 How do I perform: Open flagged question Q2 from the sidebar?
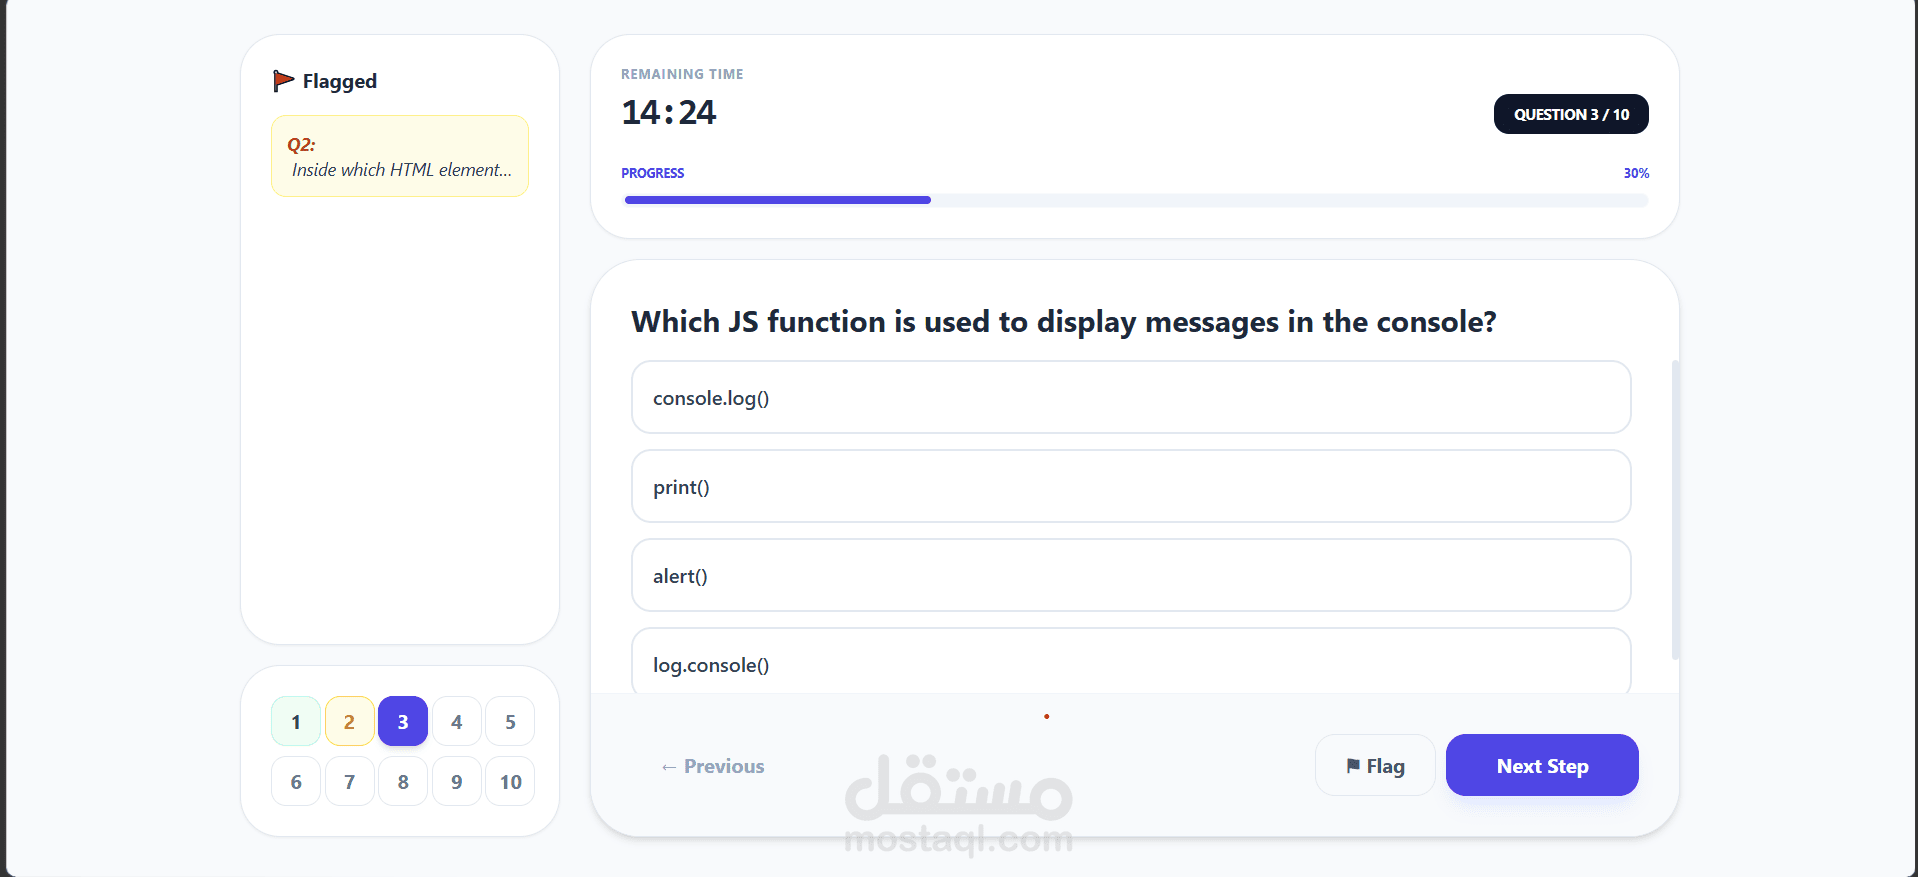point(399,156)
